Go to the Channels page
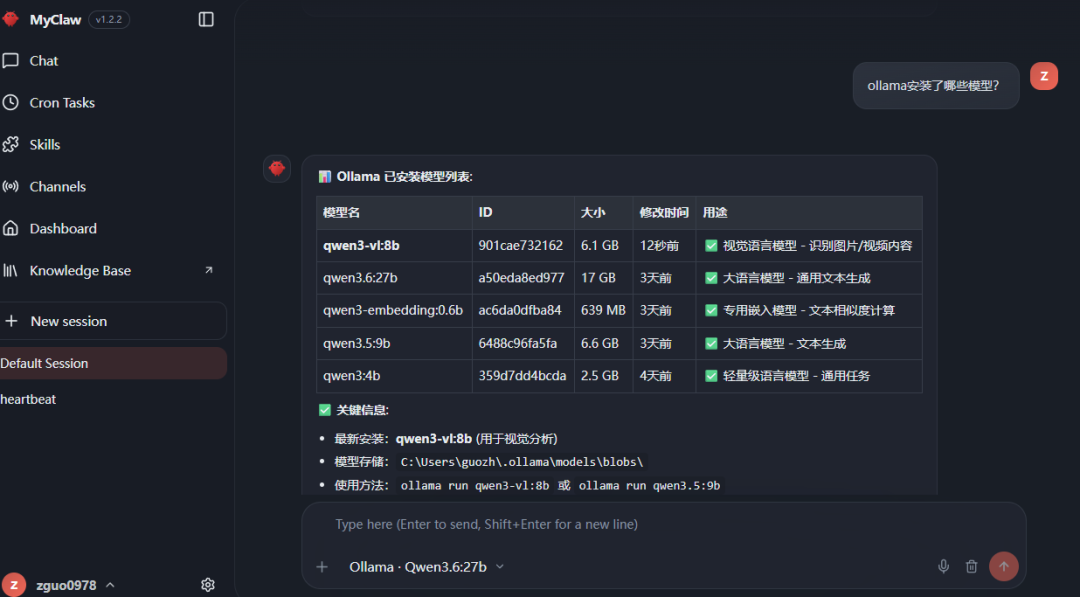This screenshot has width=1080, height=597. 58,187
